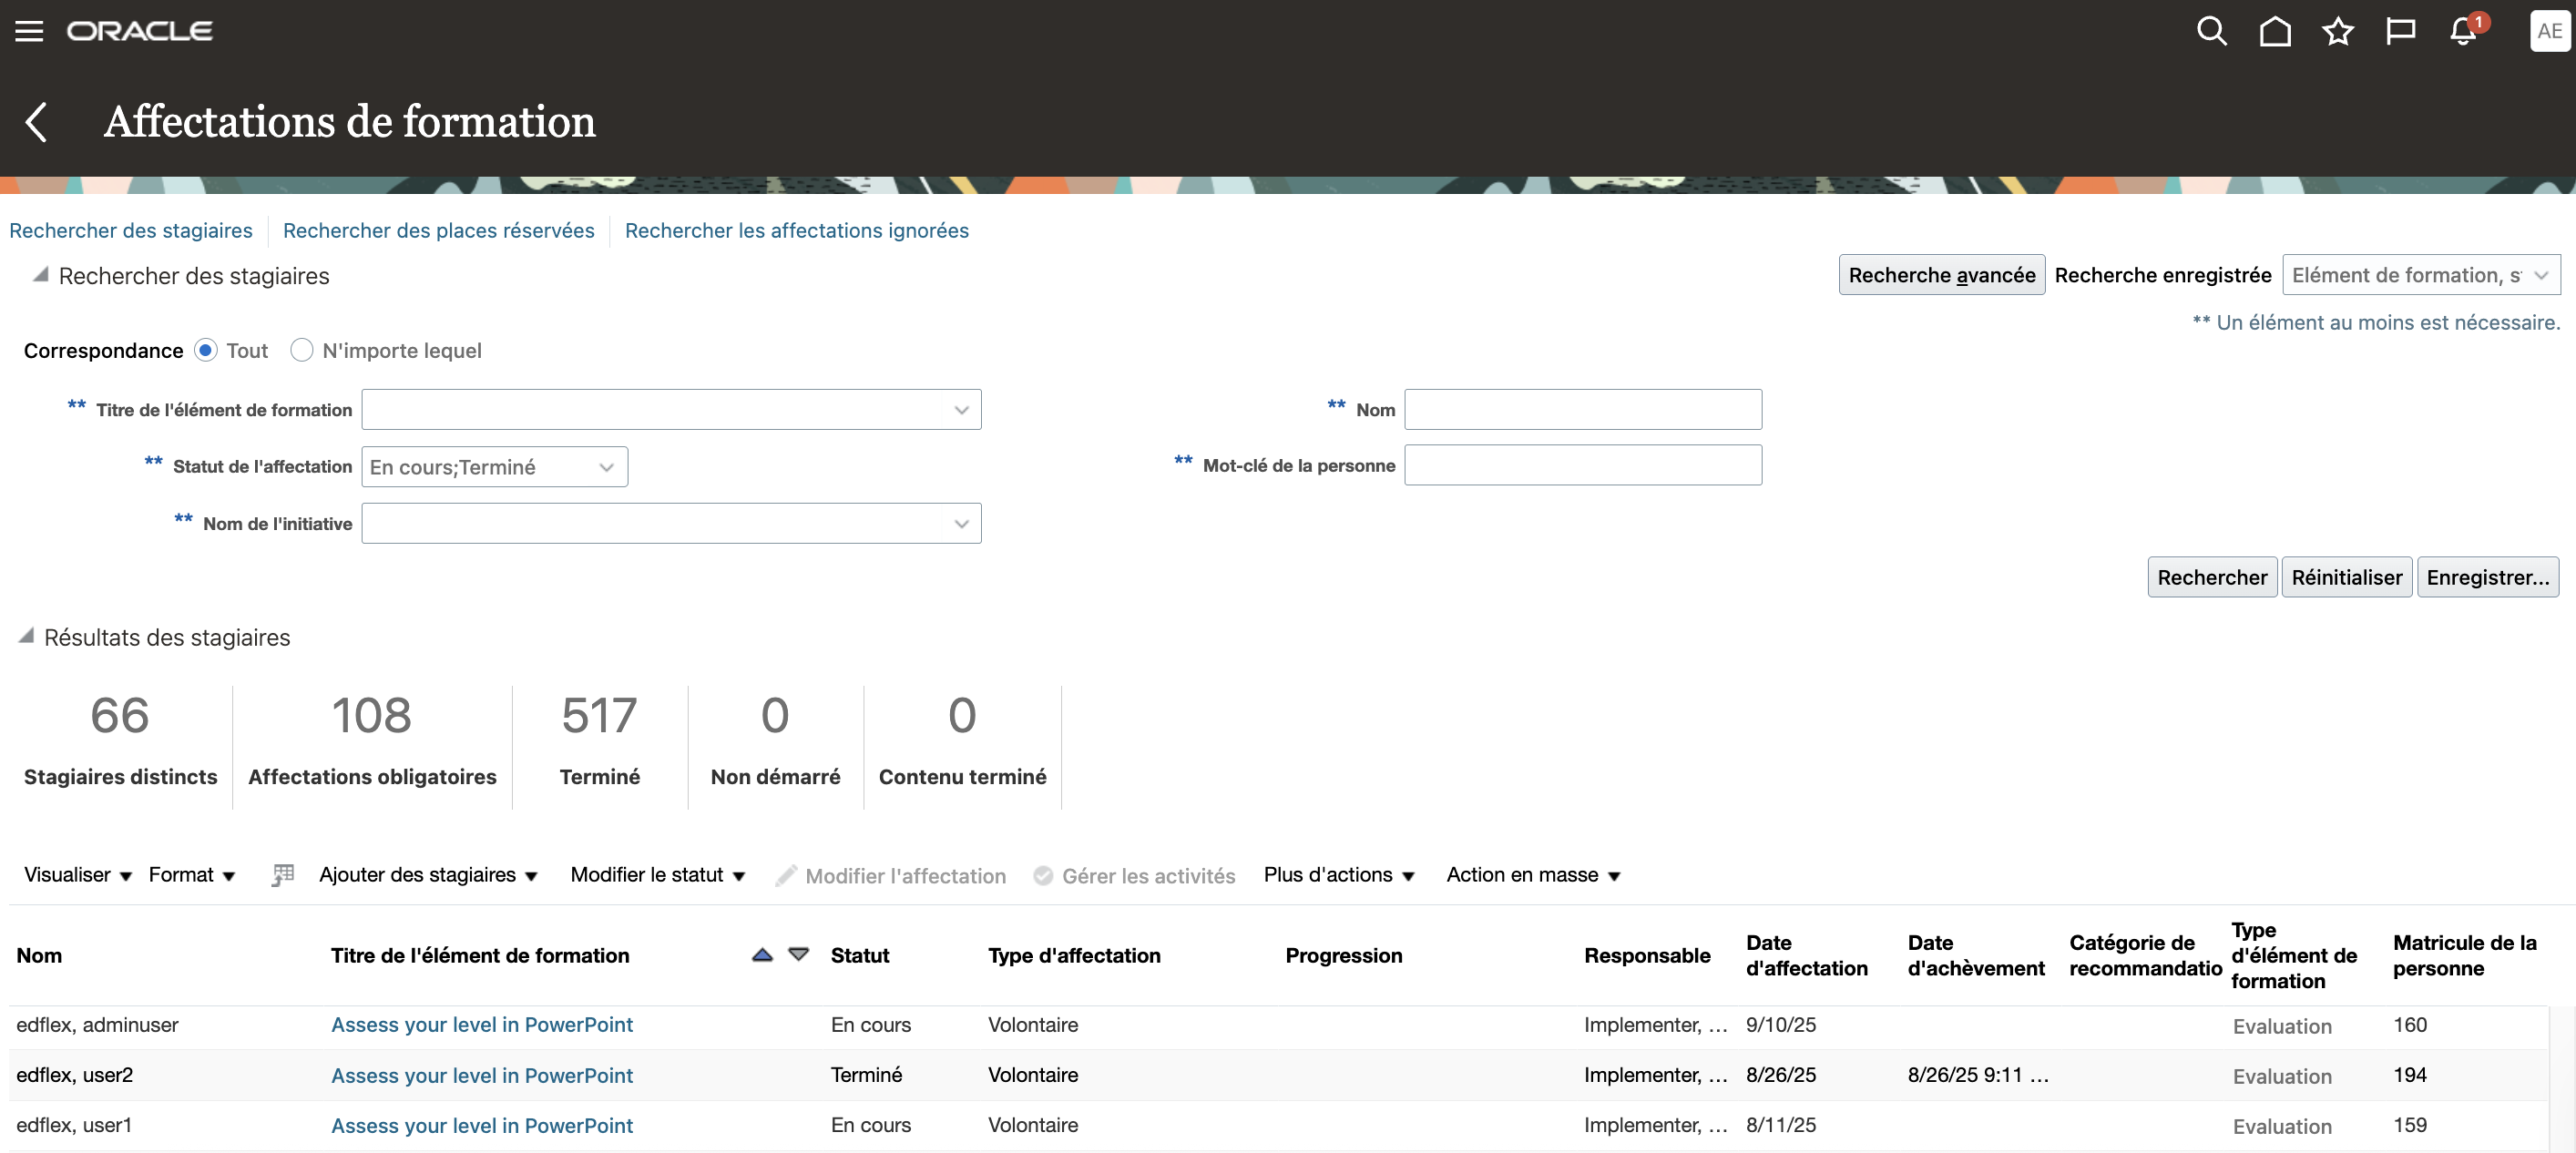This screenshot has height=1153, width=2576.
Task: Open Assess your level link for edflex, user1
Action: (x=482, y=1126)
